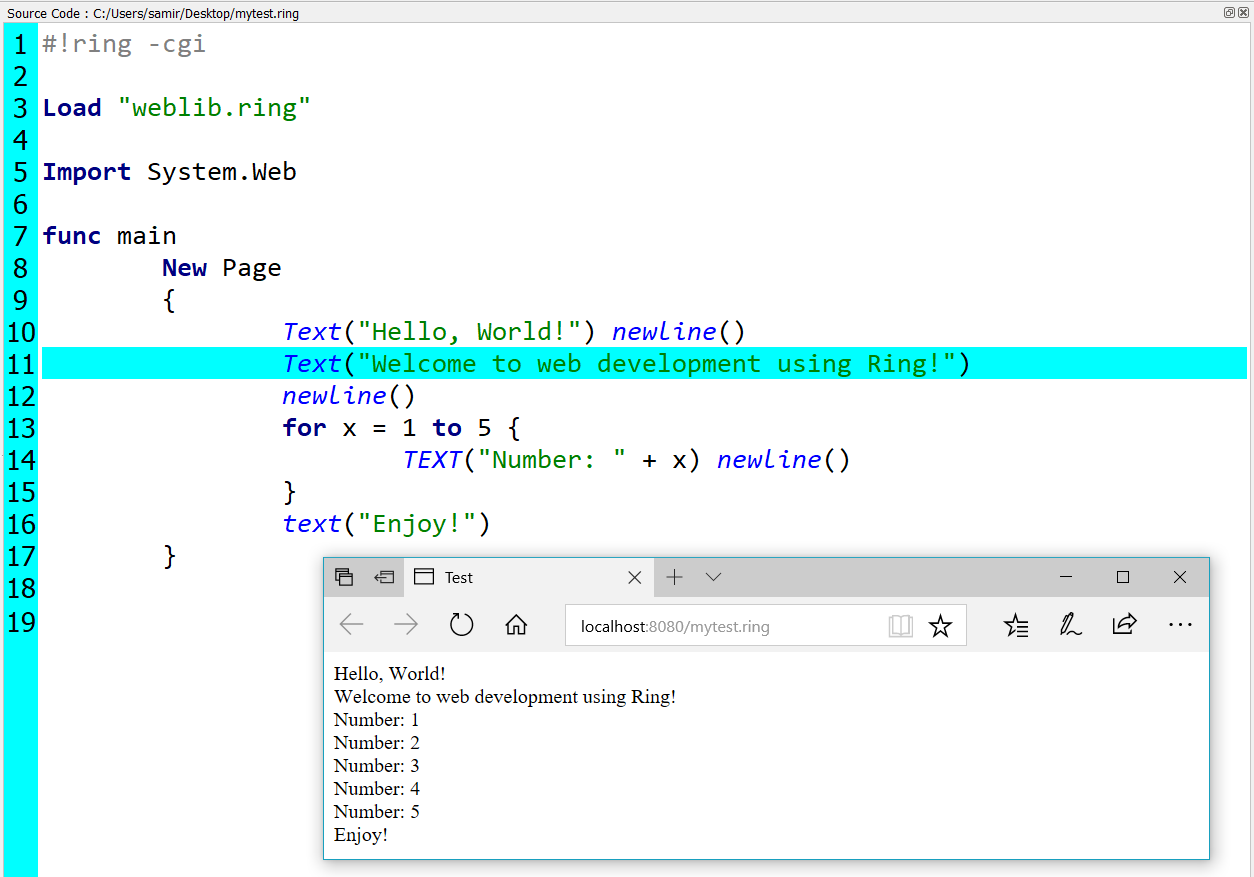Open a new tab with the plus button
Viewport: 1254px width, 877px height.
point(674,577)
